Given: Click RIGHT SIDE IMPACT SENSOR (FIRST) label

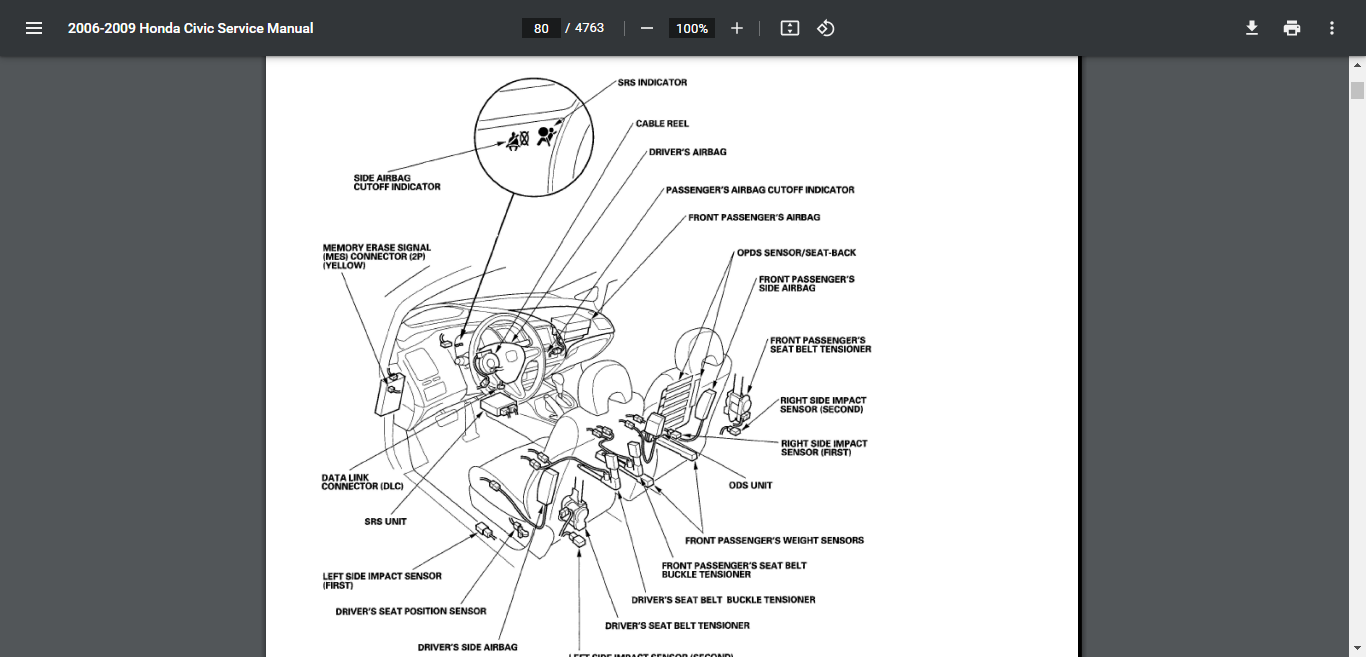Looking at the screenshot, I should [824, 448].
